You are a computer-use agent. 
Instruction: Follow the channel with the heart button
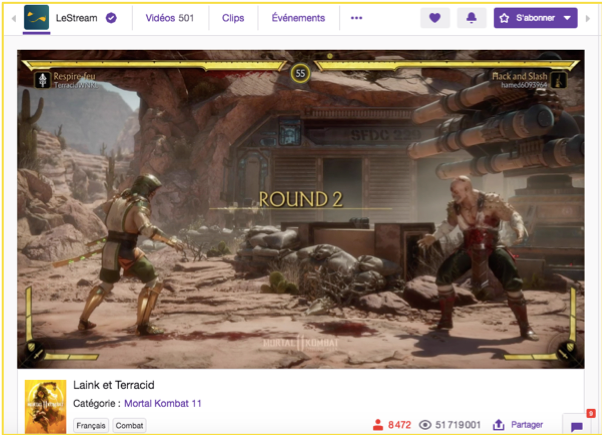(x=435, y=18)
